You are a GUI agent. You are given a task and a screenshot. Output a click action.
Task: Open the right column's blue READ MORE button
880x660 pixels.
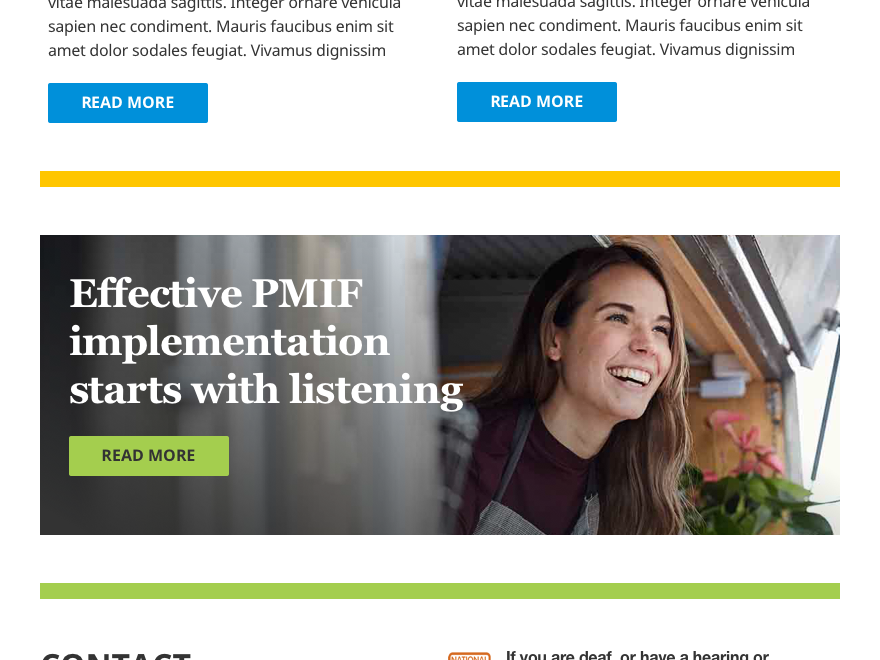(537, 102)
